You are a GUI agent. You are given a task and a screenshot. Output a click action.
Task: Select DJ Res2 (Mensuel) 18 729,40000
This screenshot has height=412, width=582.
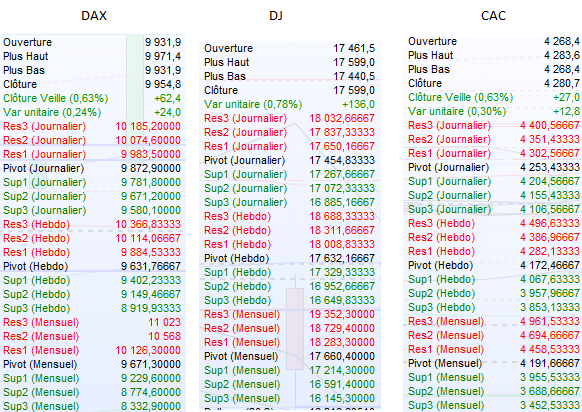[290, 328]
